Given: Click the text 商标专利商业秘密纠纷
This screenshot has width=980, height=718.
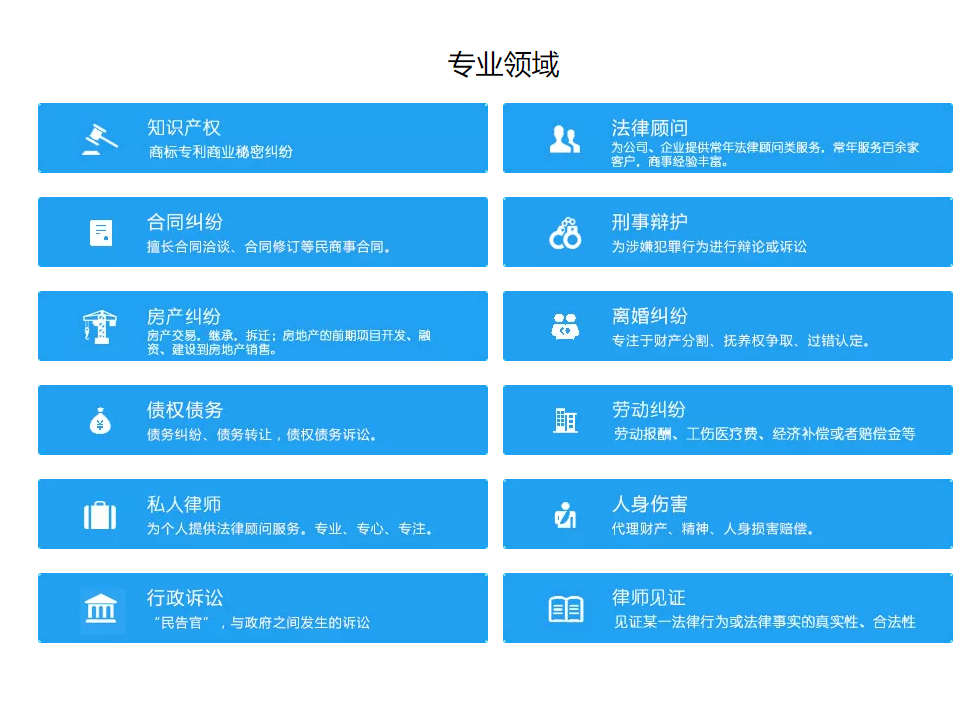Looking at the screenshot, I should point(221,152).
